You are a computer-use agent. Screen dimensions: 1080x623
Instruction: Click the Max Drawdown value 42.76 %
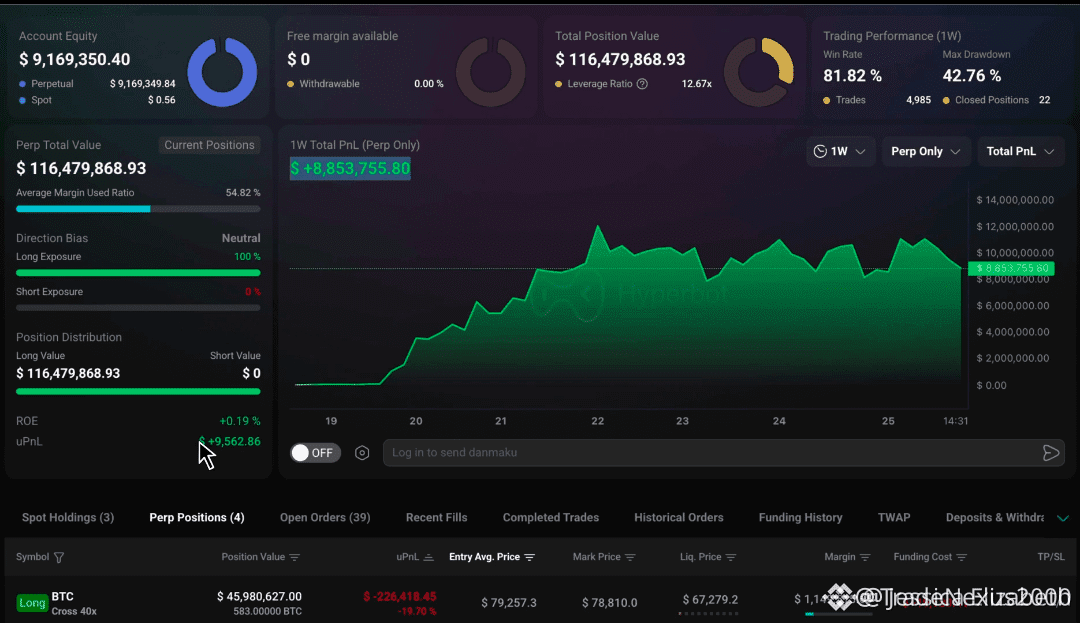[972, 76]
